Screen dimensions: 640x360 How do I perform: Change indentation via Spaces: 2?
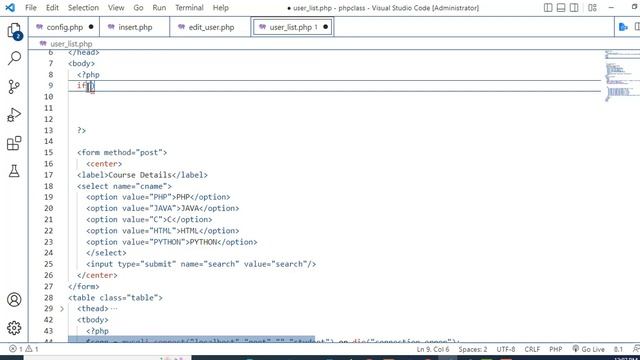click(x=473, y=349)
